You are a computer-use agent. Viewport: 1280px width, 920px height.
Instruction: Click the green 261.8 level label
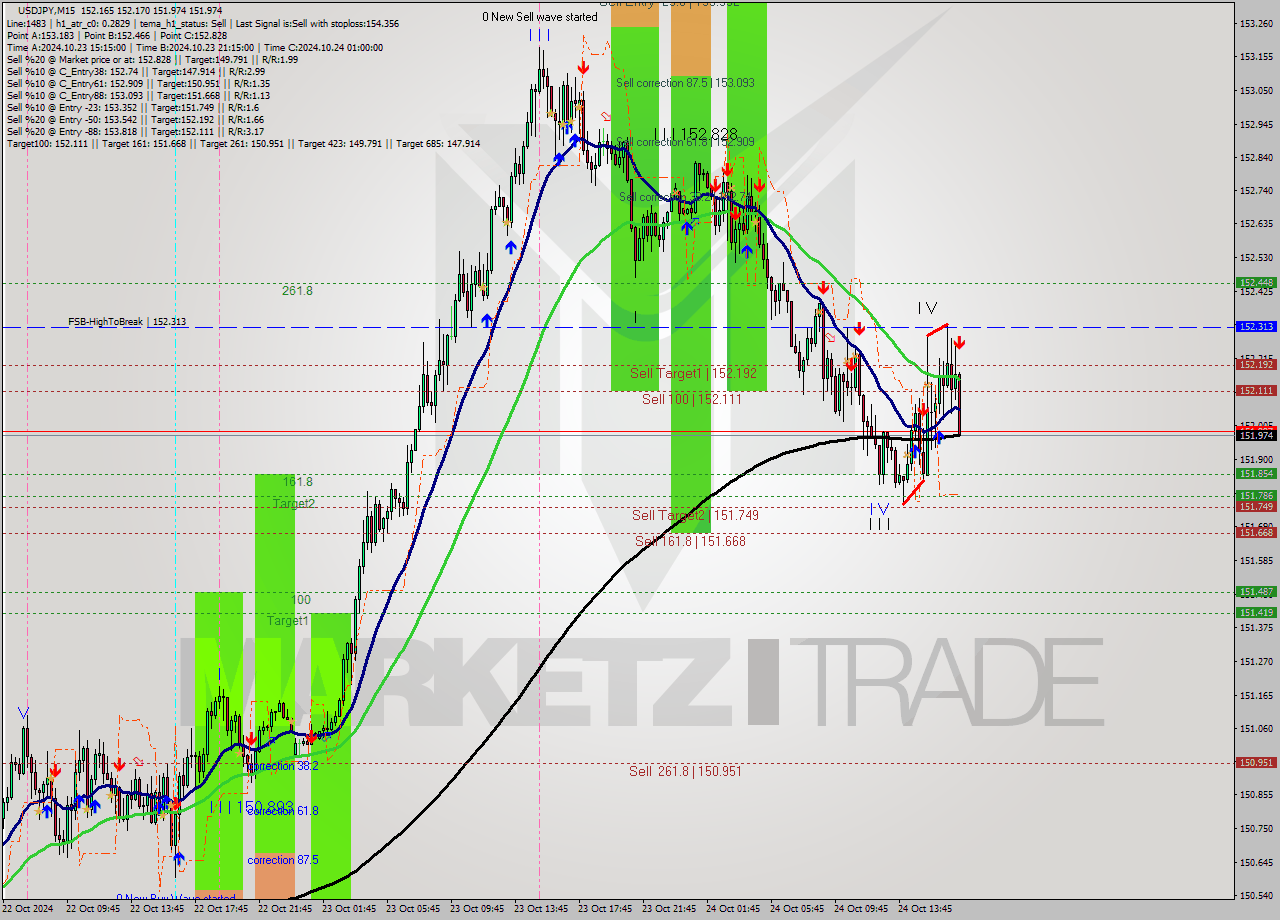pyautogui.click(x=297, y=291)
